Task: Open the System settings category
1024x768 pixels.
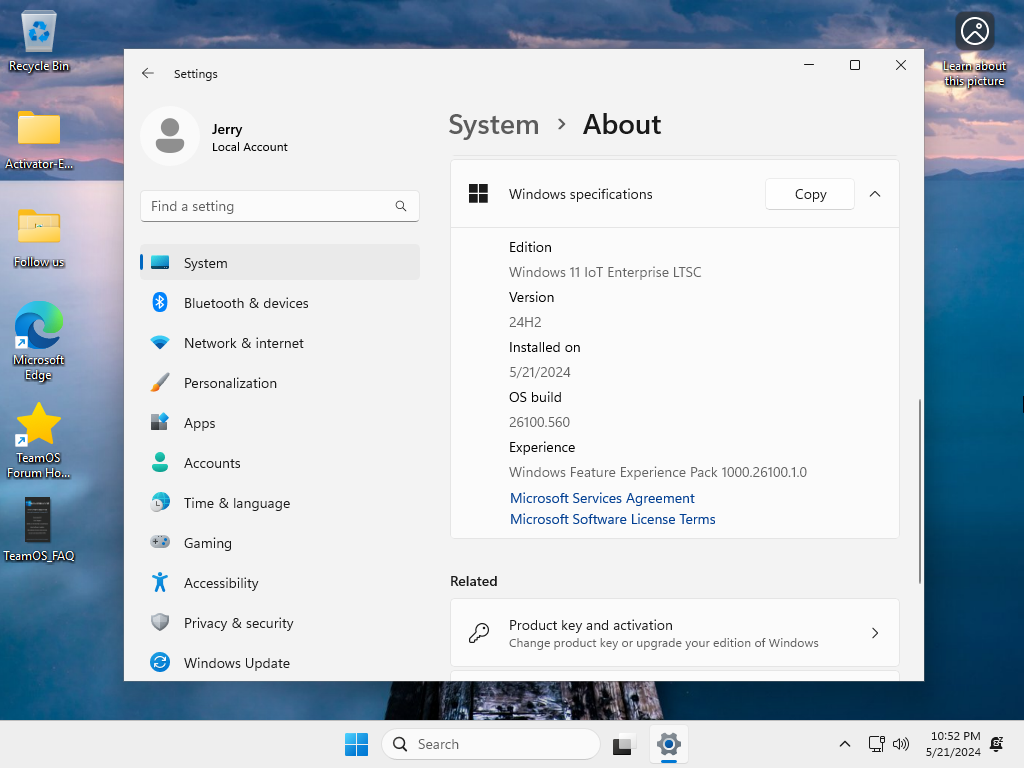Action: click(x=280, y=263)
